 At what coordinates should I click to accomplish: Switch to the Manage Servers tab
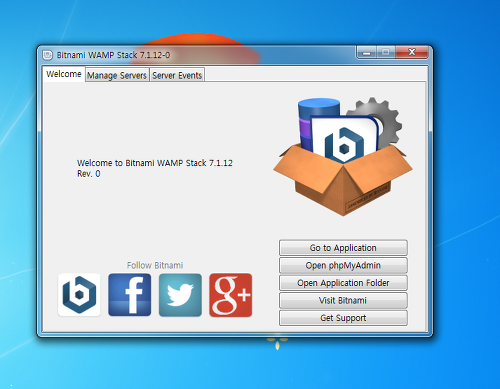[x=117, y=75]
